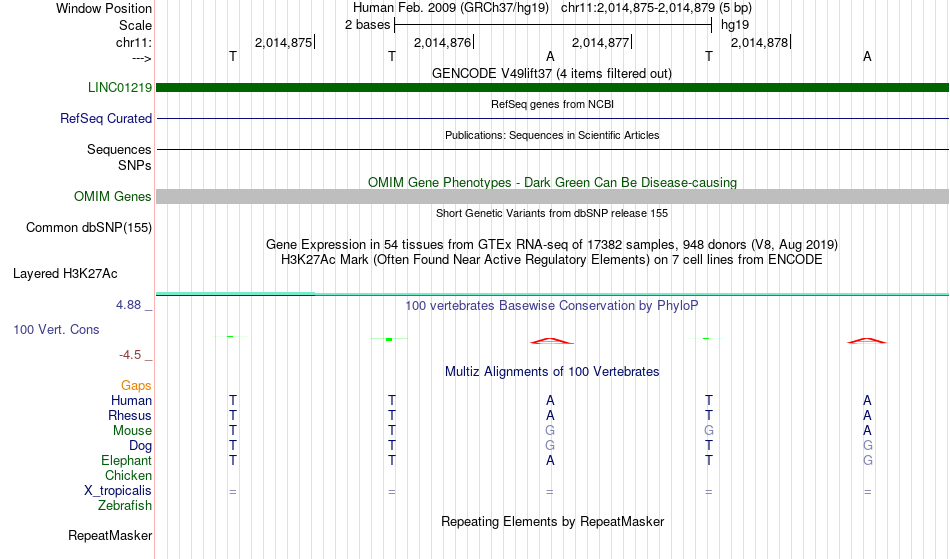This screenshot has height=559, width=950.
Task: Select the Zebrafish alignment row label
Action: 125,506
